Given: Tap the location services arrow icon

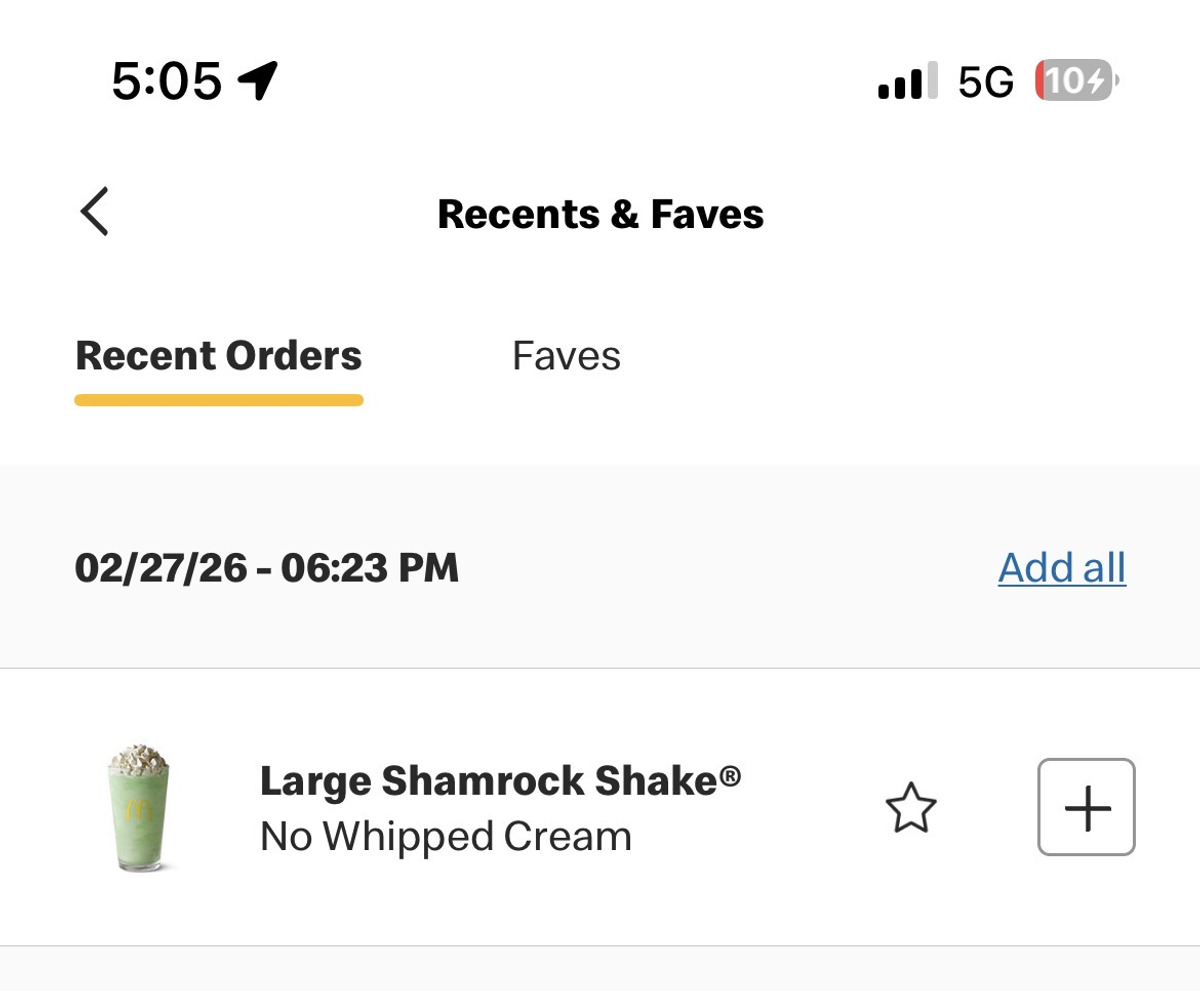Looking at the screenshot, I should click(258, 80).
